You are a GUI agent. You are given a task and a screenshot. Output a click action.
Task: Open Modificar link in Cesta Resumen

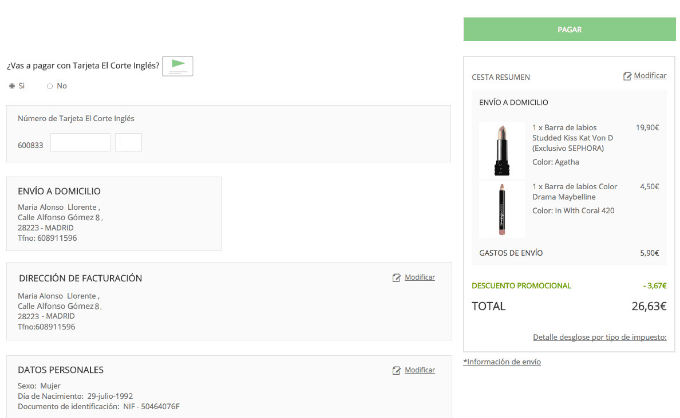[650, 75]
